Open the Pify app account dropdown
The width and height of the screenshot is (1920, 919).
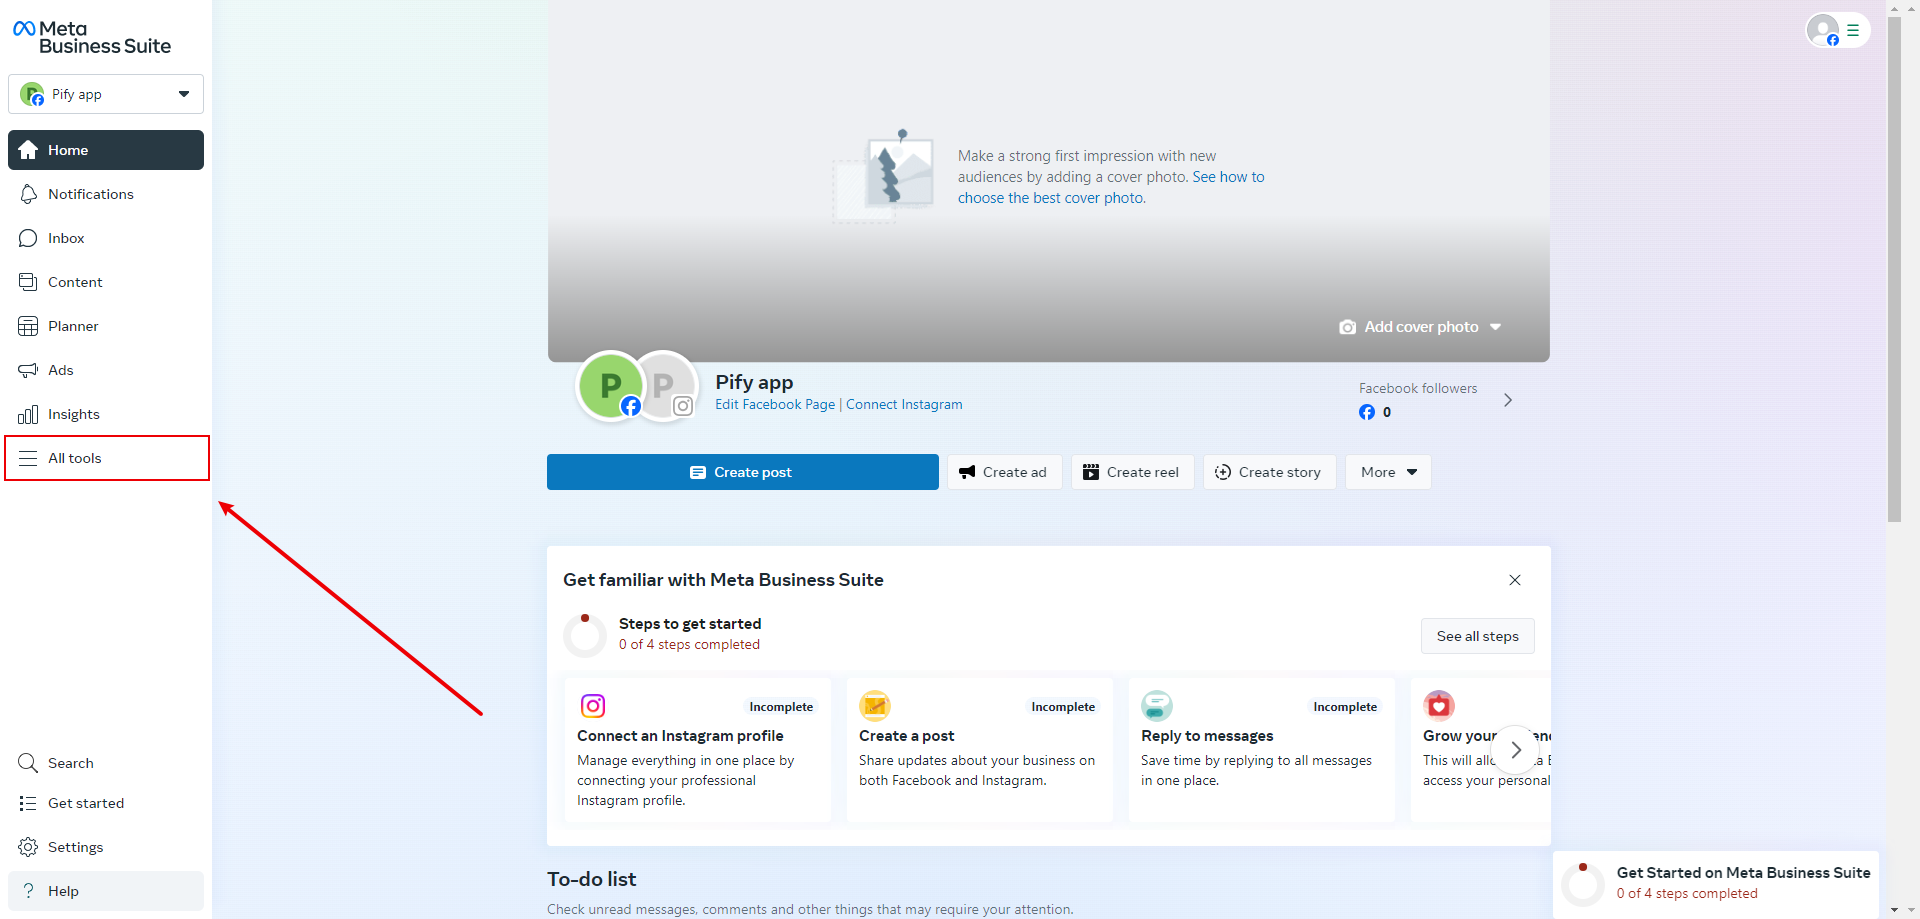click(x=106, y=94)
